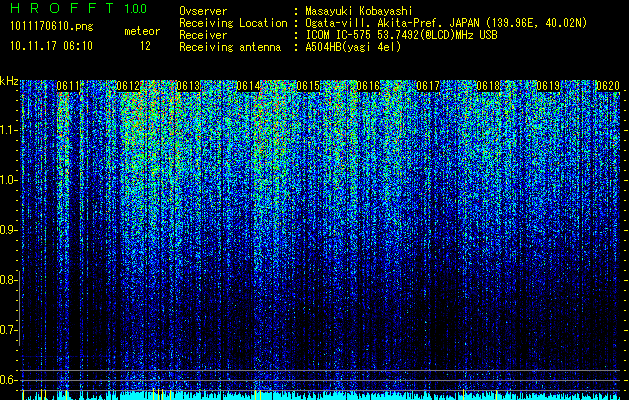Click the 0.7 frequency axis label
The height and width of the screenshot is (400, 629).
pyautogui.click(x=8, y=330)
